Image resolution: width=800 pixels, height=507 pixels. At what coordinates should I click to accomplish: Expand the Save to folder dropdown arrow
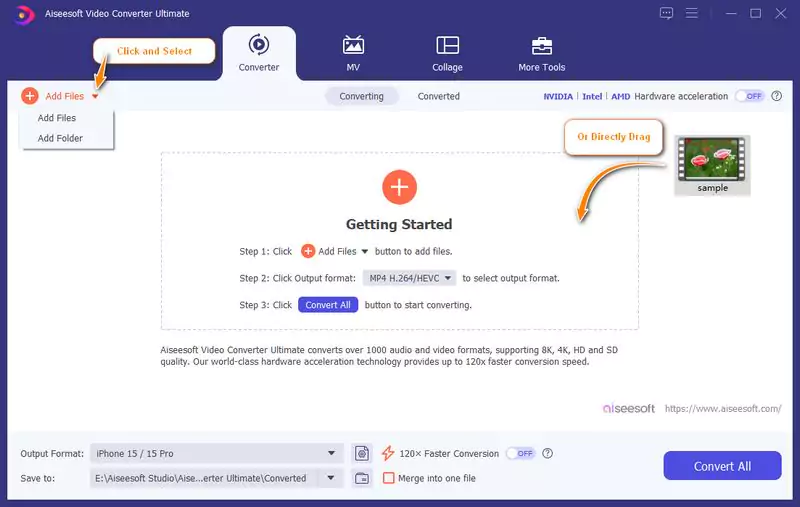[331, 478]
